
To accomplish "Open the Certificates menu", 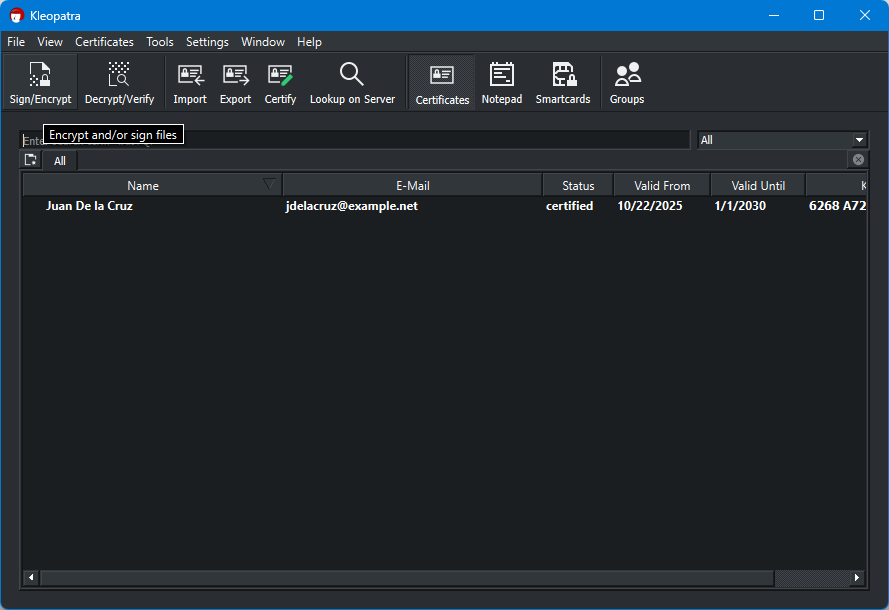I will tap(104, 42).
